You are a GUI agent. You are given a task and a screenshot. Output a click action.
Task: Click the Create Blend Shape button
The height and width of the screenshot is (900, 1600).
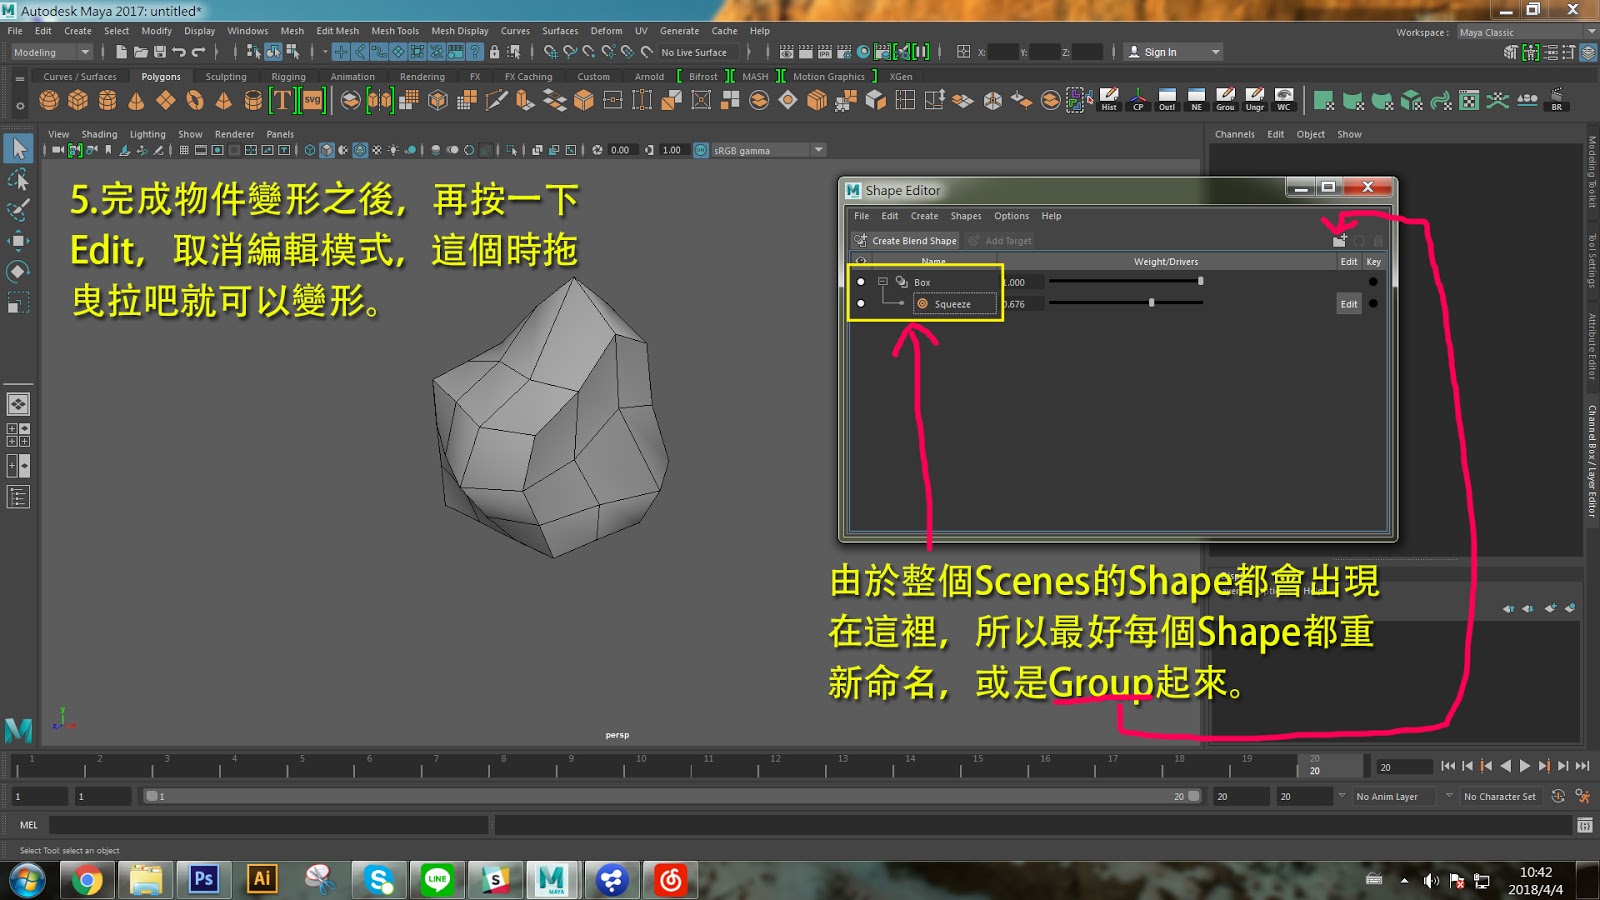[905, 240]
